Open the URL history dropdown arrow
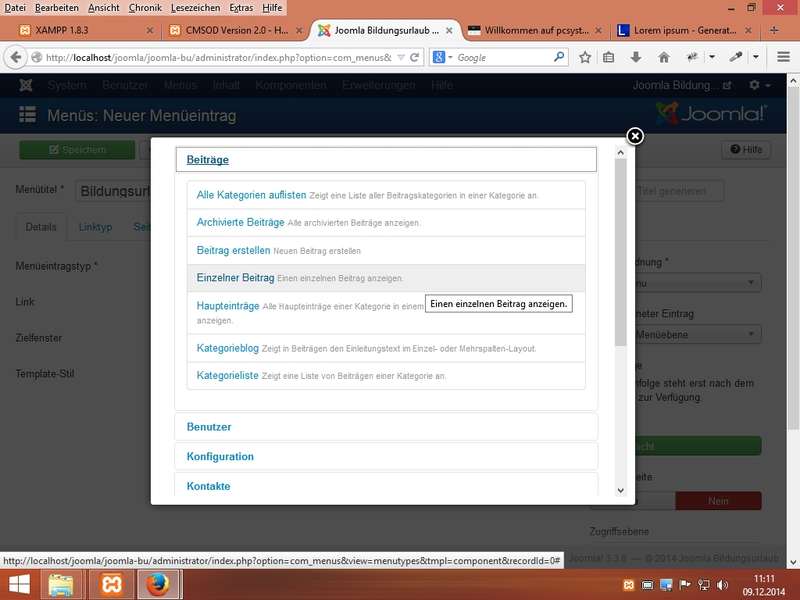This screenshot has height=600, width=800. click(401, 57)
